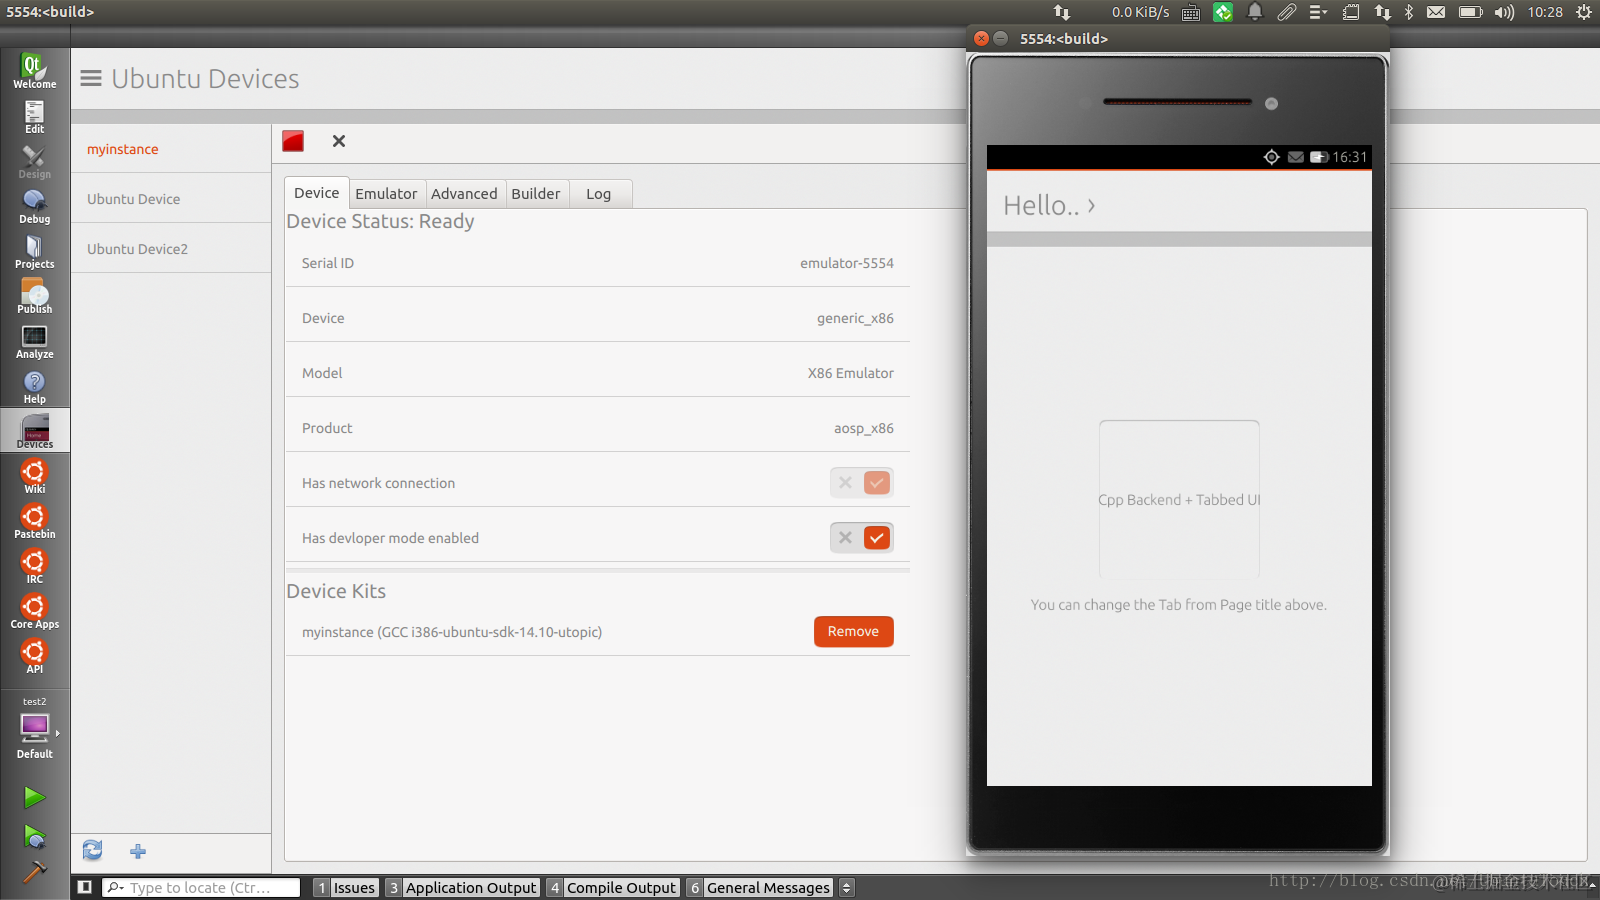Stop the emulator with red square
Viewport: 1600px width, 900px height.
pos(293,141)
